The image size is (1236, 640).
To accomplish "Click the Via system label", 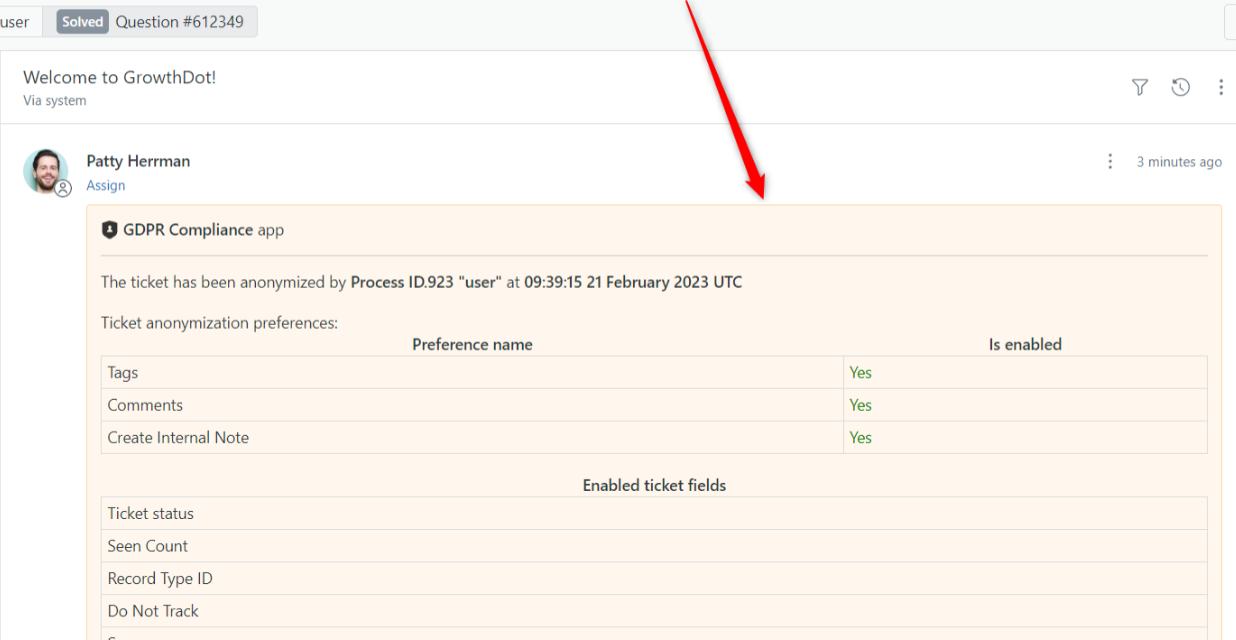I will click(x=55, y=100).
